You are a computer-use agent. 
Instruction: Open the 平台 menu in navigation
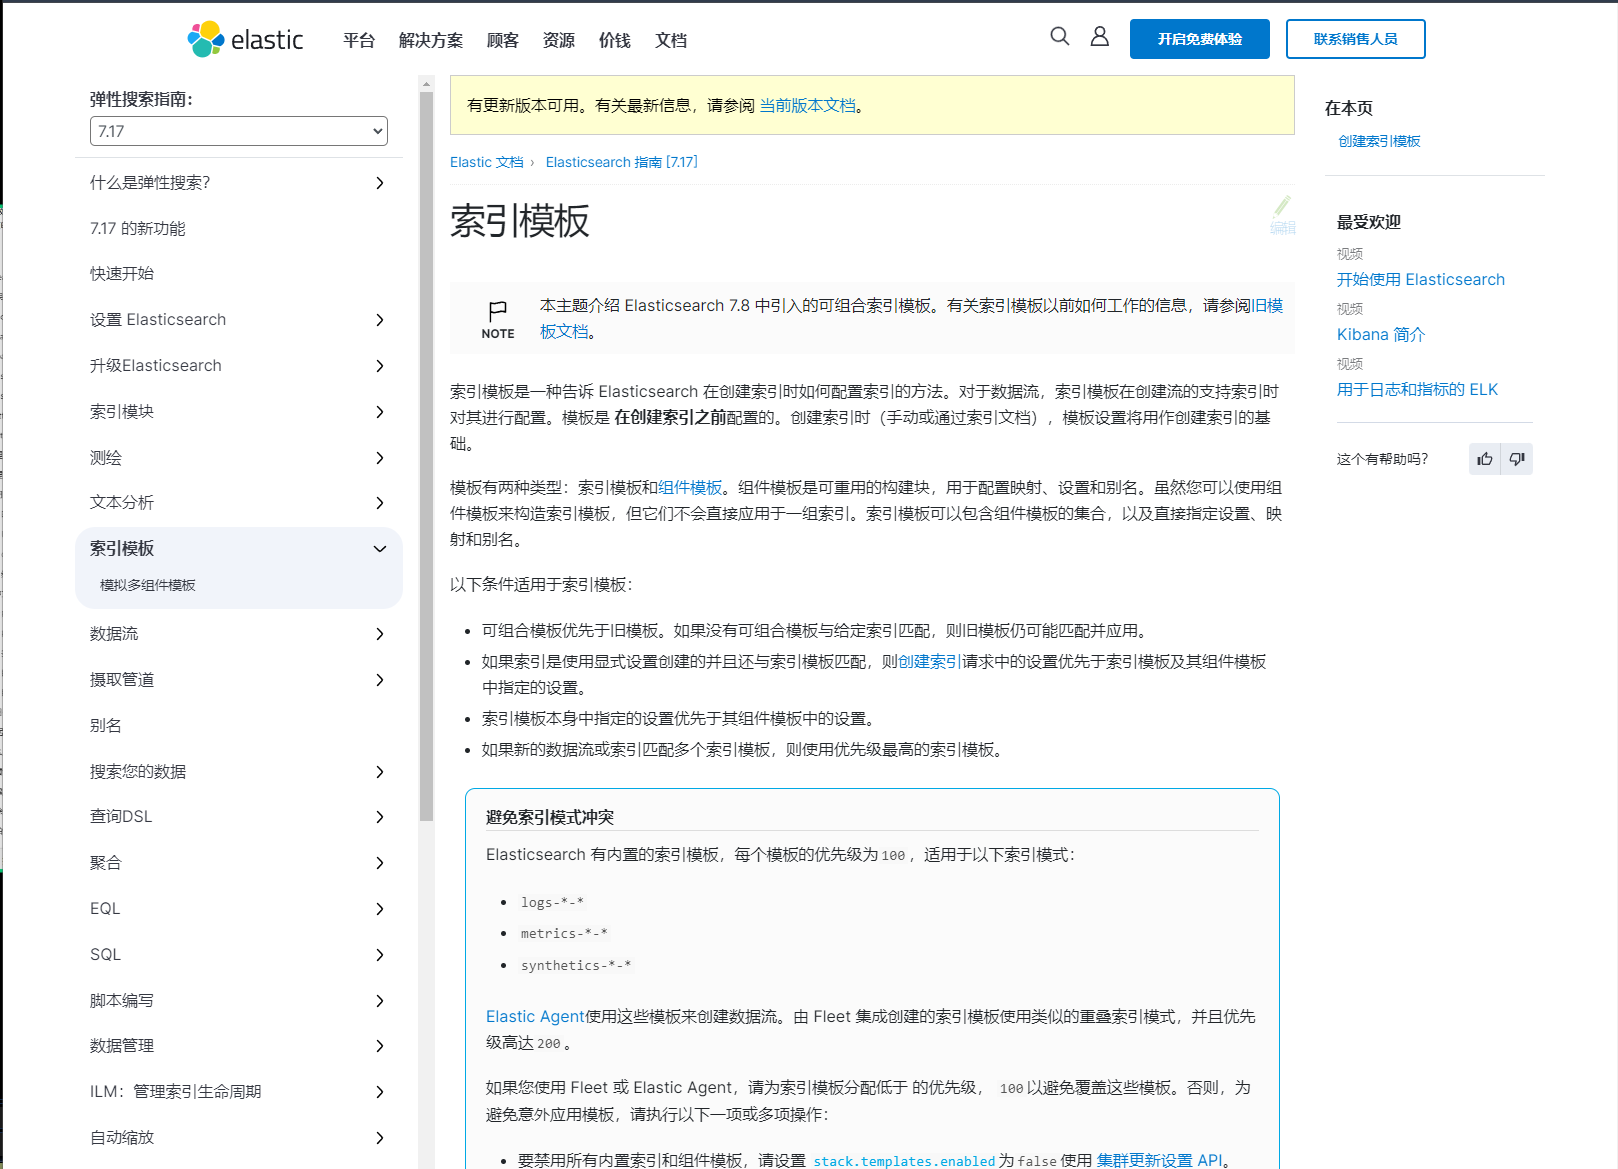[x=358, y=41]
